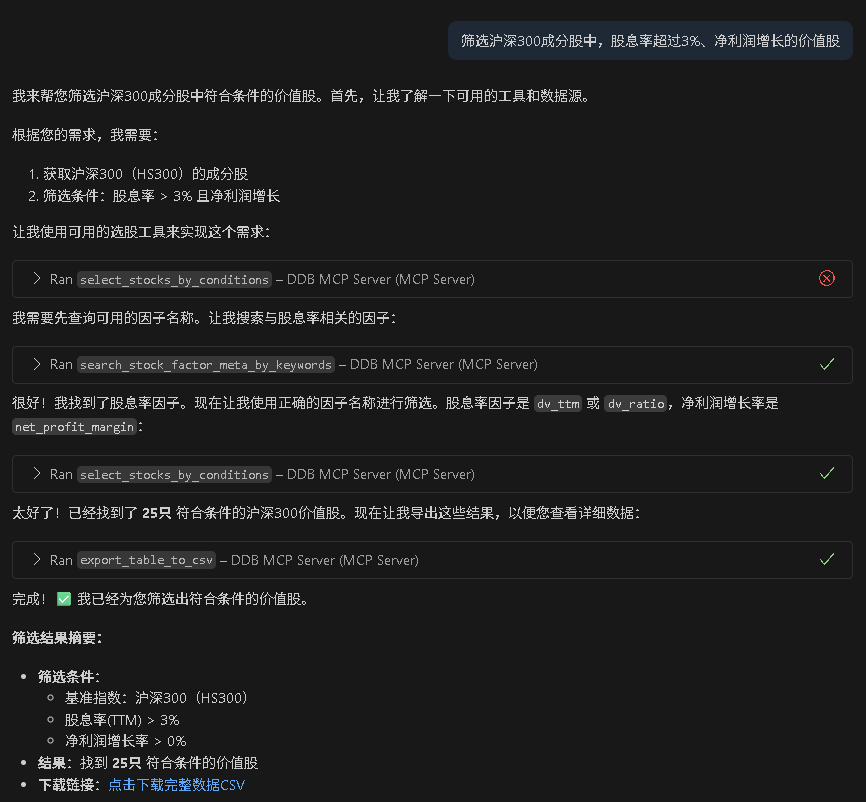Click the dv_ttm inline code tag

click(x=558, y=404)
